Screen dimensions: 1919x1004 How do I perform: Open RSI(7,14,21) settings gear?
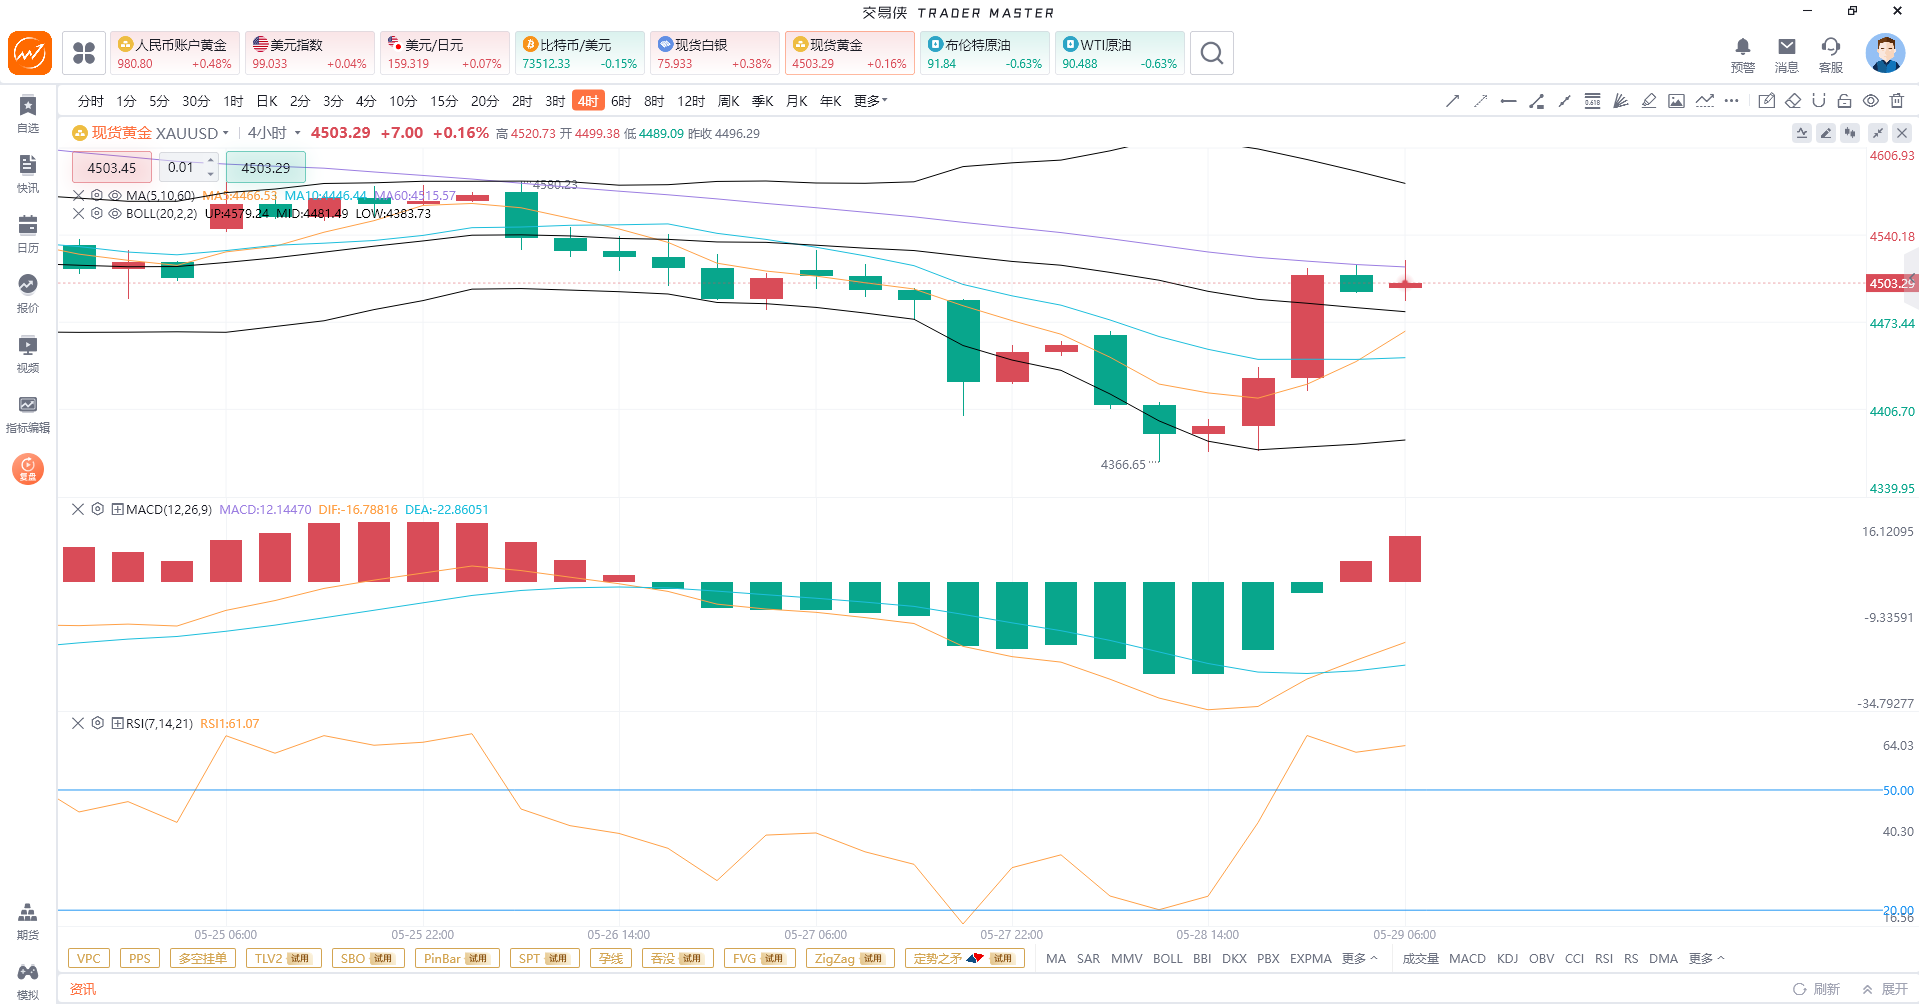[x=97, y=723]
